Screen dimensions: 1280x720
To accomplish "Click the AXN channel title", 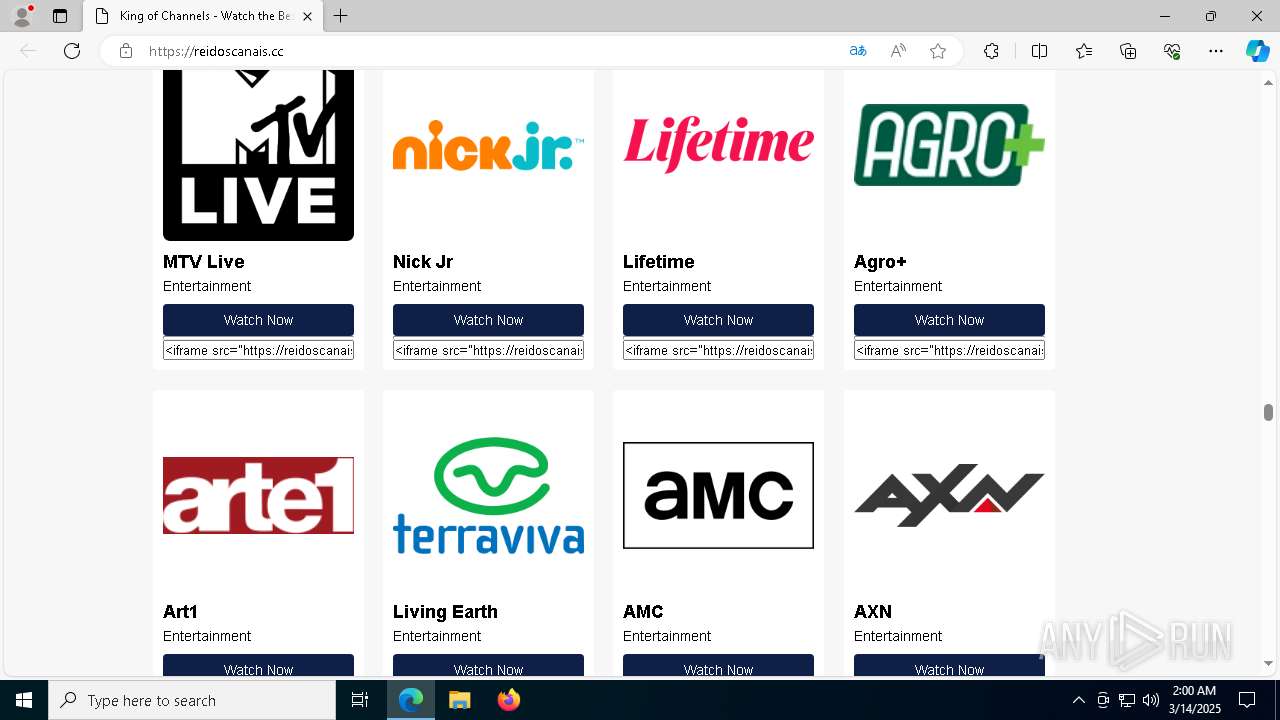I will (873, 612).
